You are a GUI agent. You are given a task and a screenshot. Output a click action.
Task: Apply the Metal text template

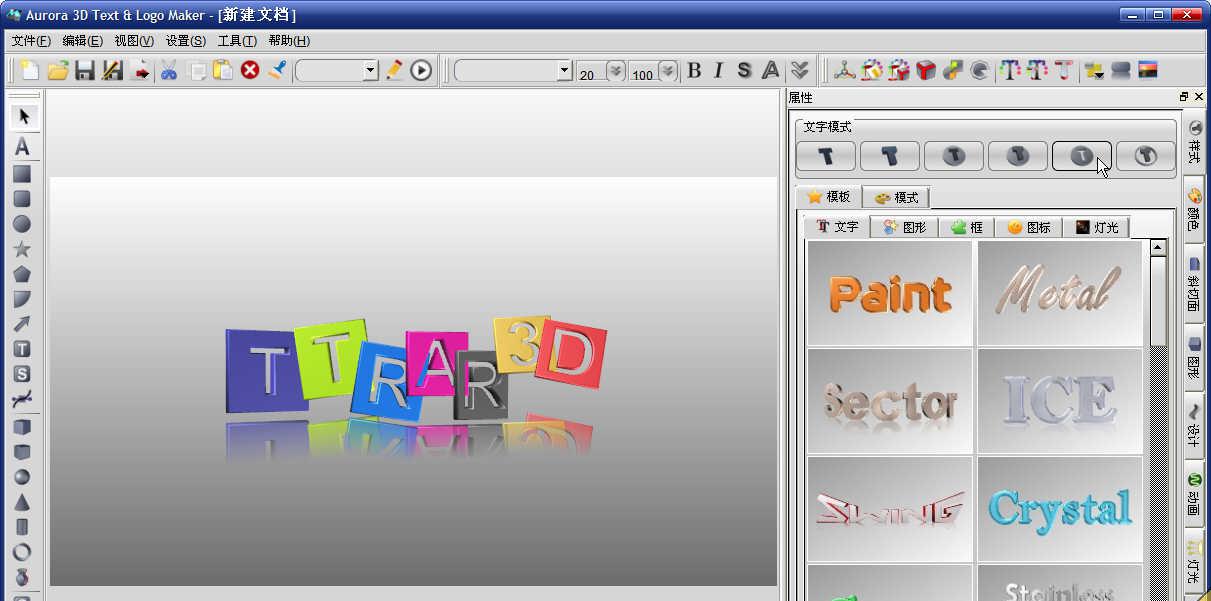pos(1060,293)
